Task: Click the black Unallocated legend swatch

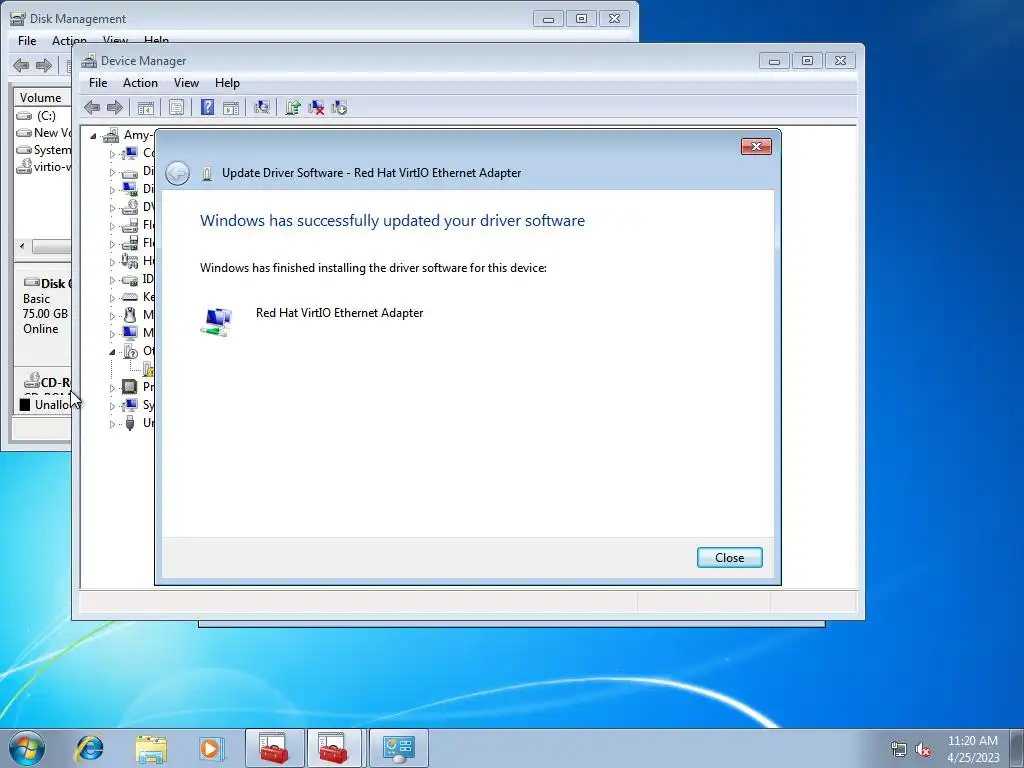Action: pos(25,405)
